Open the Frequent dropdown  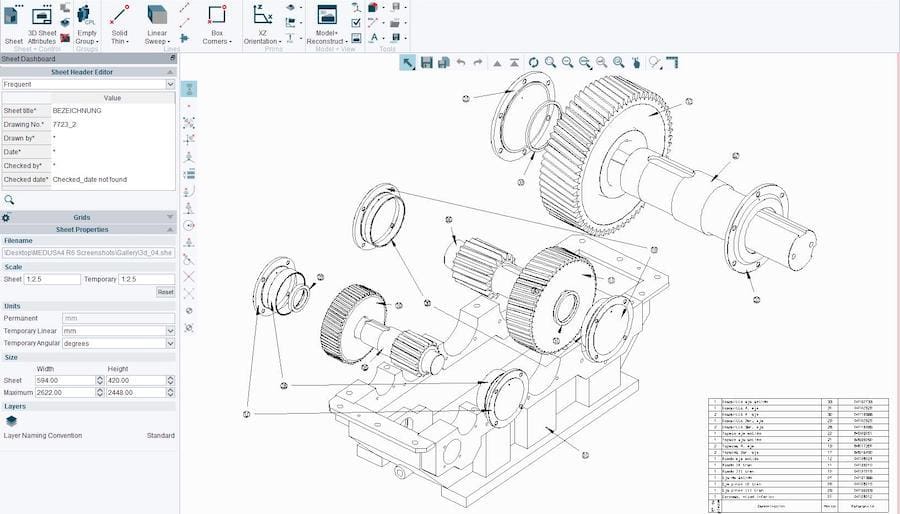click(x=170, y=84)
